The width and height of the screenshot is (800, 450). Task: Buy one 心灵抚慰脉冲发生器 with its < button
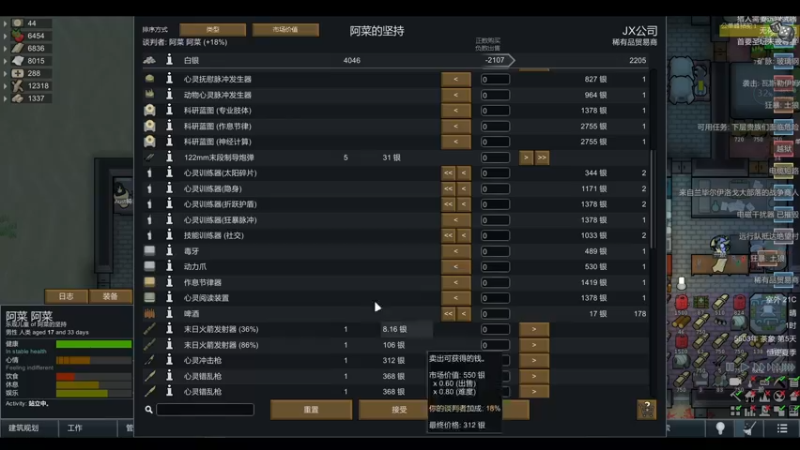(x=456, y=79)
